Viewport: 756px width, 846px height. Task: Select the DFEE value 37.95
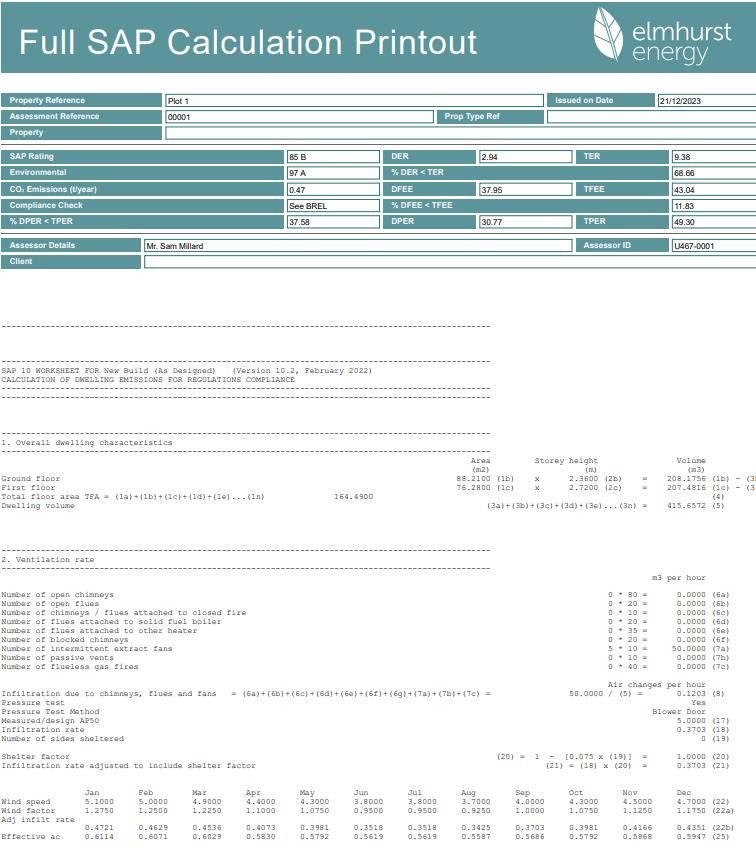525,190
